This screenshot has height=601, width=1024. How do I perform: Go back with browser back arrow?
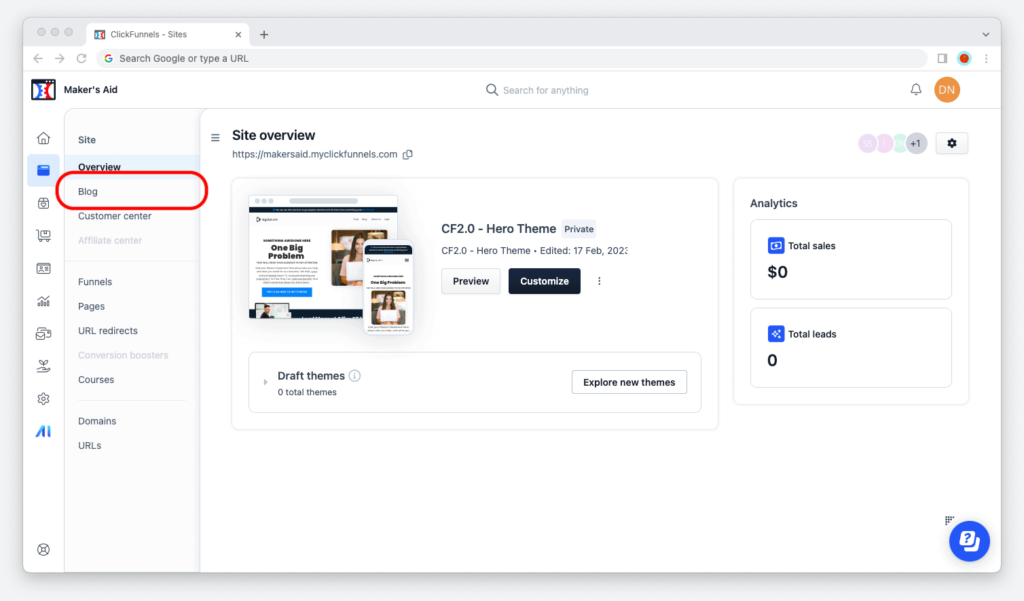tap(39, 58)
